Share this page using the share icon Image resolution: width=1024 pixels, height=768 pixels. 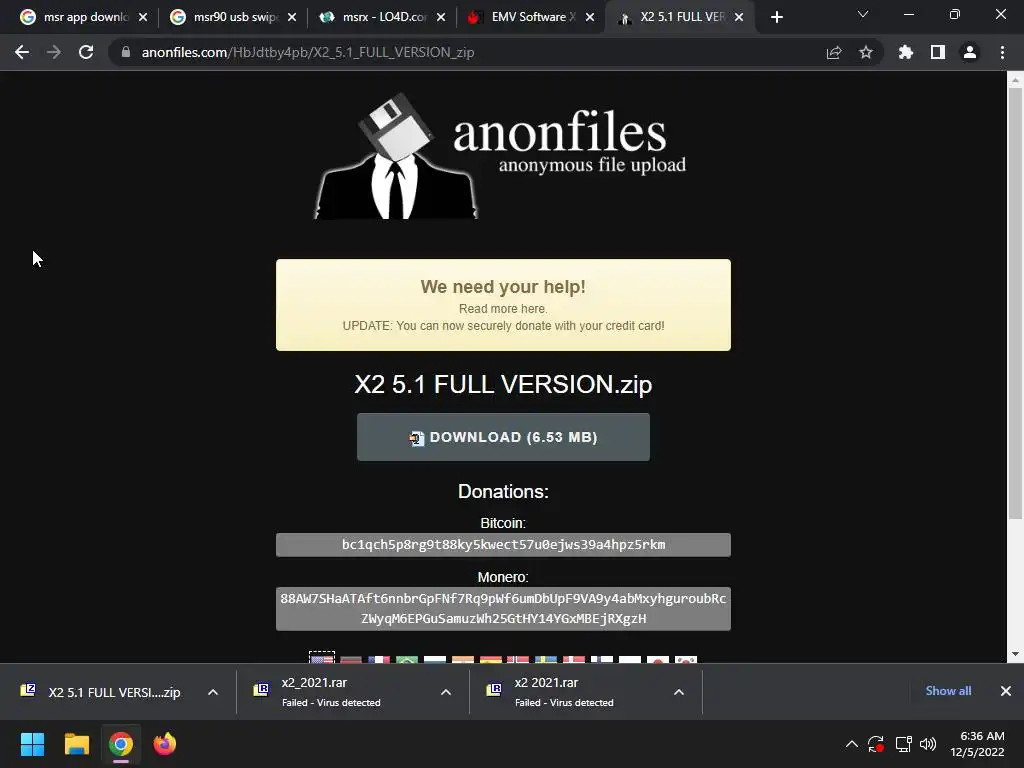pos(834,52)
